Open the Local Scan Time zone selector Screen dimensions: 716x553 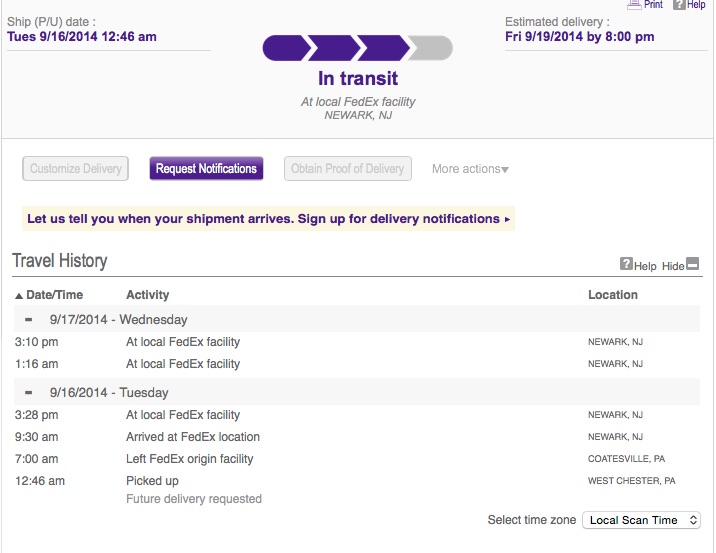[x=641, y=520]
